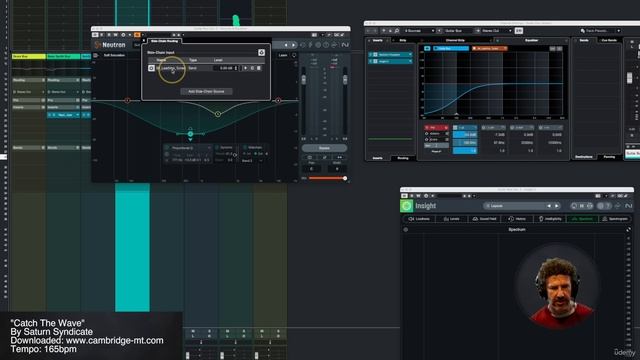Image resolution: width=640 pixels, height=360 pixels.
Task: Delete the side-chain source row
Action: [x=259, y=68]
